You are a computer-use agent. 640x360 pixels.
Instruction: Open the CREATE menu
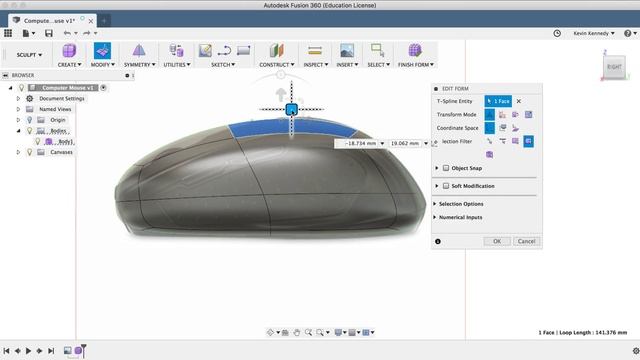click(69, 65)
